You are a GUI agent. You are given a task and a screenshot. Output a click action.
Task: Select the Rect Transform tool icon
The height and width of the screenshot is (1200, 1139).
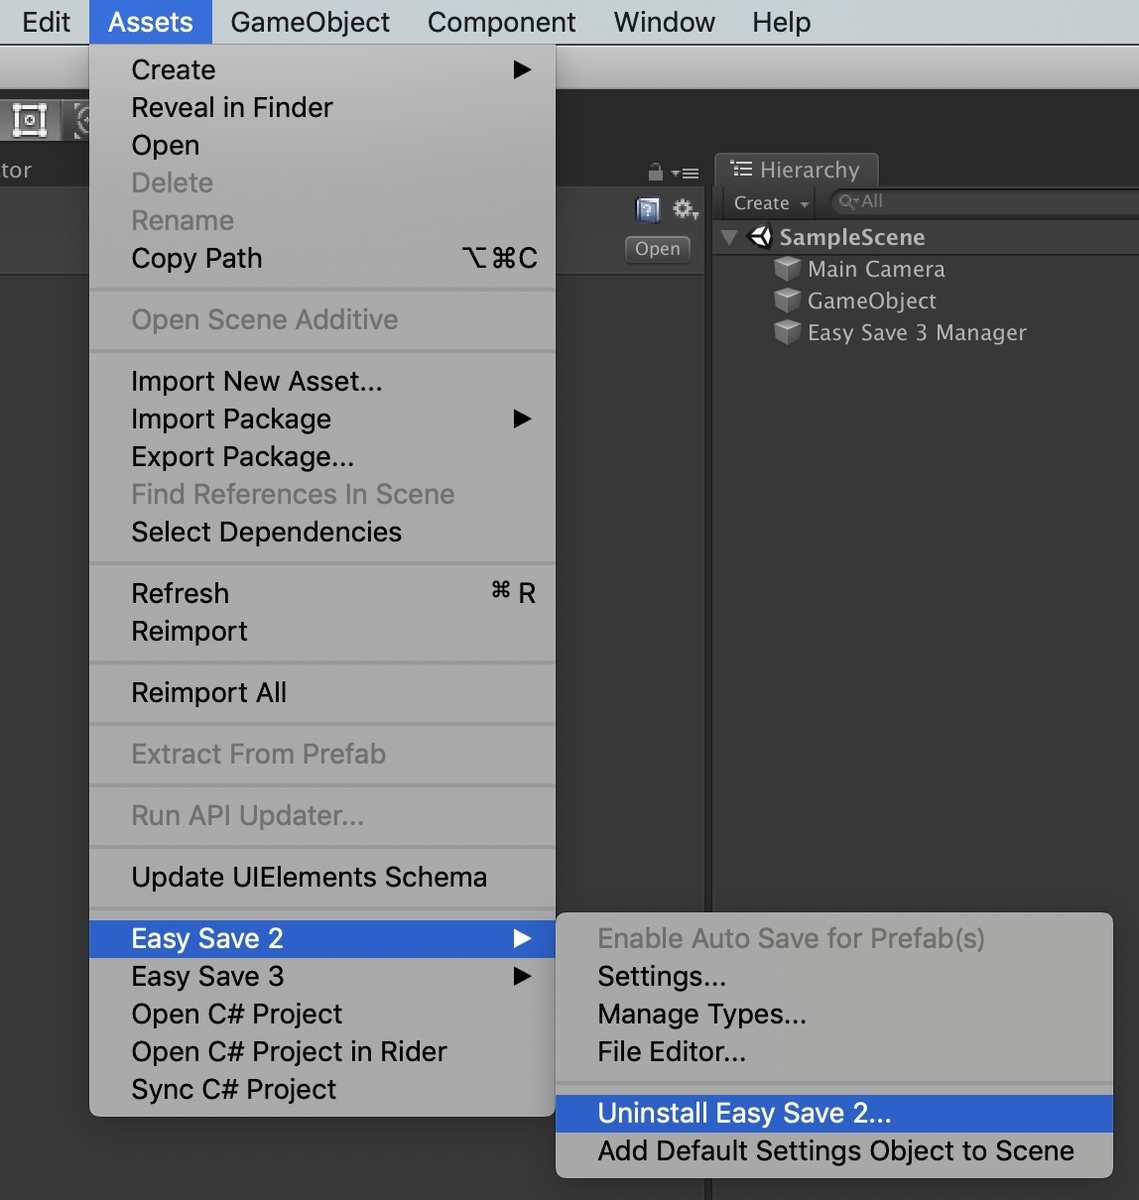coord(30,121)
